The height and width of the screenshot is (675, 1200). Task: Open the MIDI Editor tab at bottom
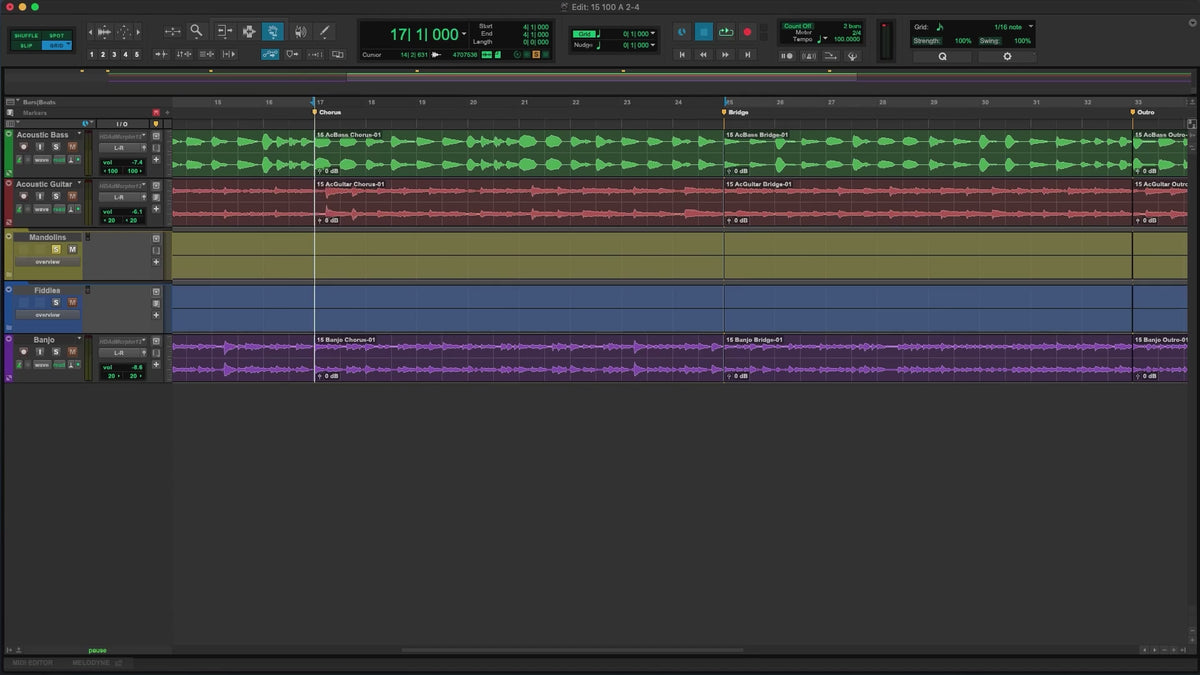click(x=34, y=663)
